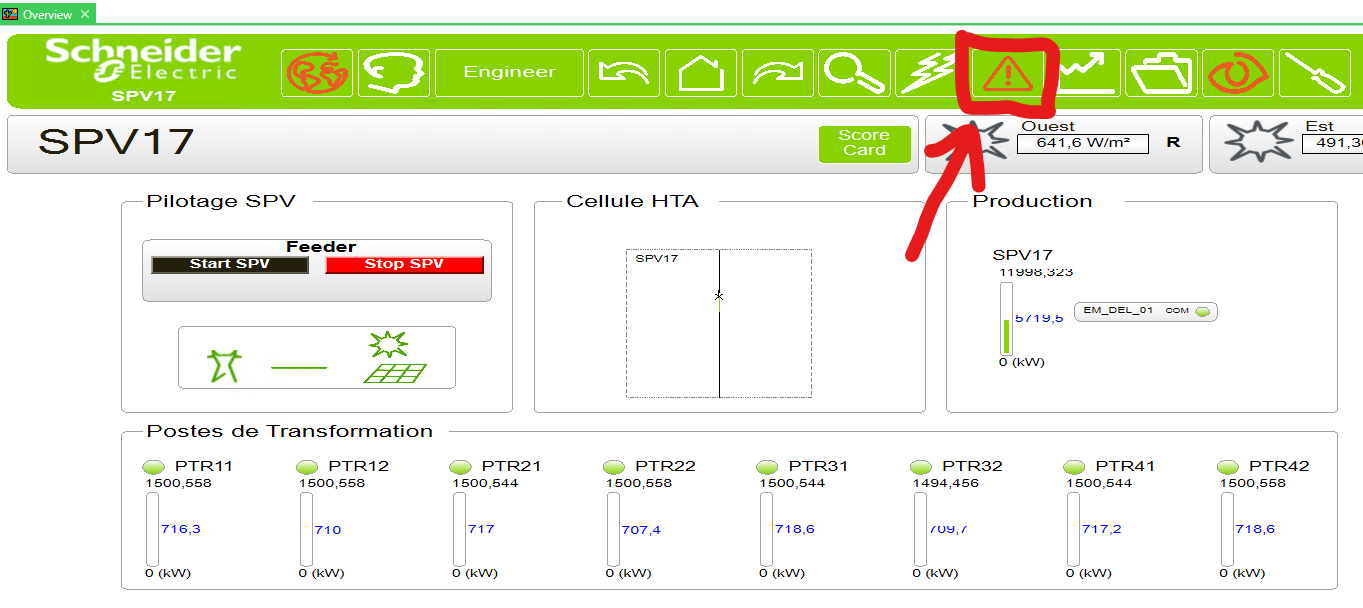Open the alarms warning triangle icon
Image resolution: width=1363 pixels, height=608 pixels.
coord(1008,73)
